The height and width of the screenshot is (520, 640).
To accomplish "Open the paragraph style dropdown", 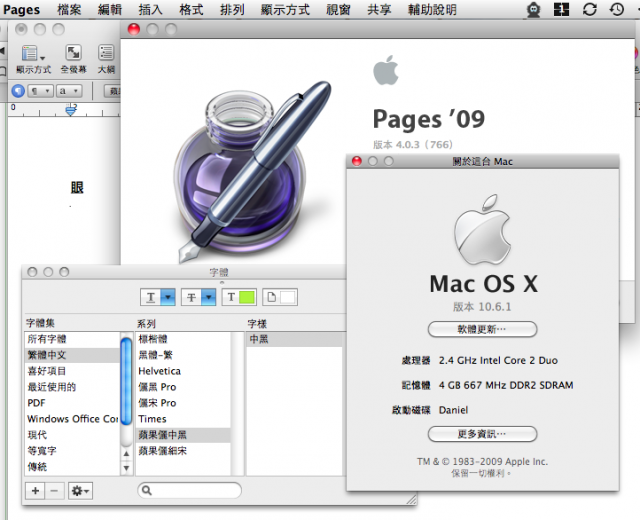I will coord(40,91).
